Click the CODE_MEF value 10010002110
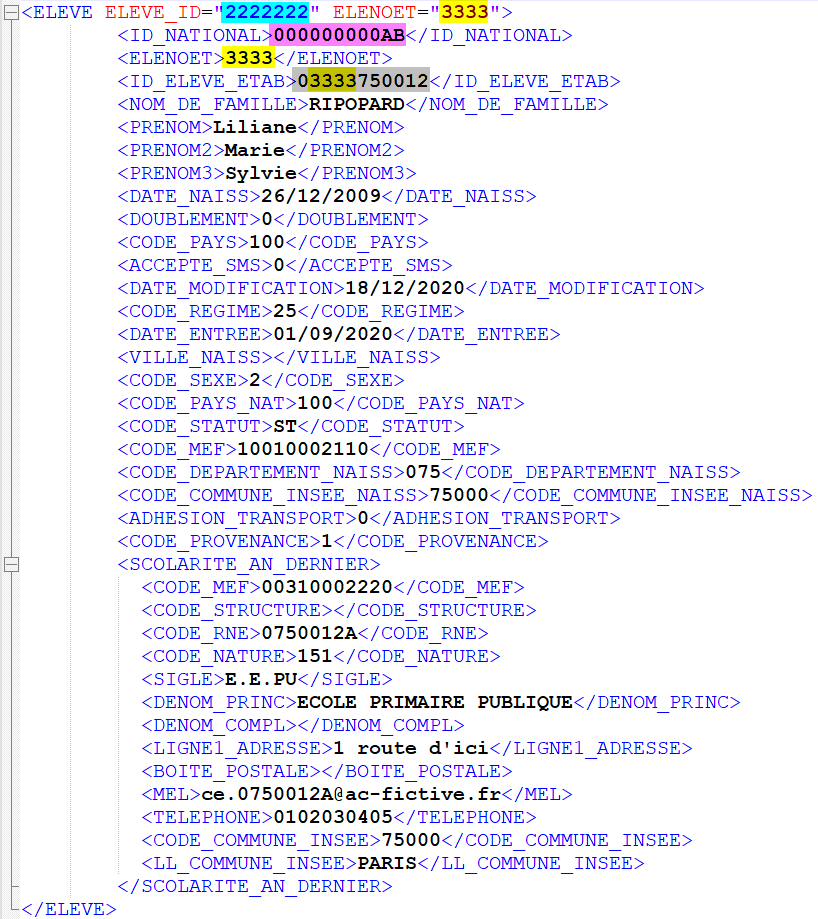Screen dimensions: 818x919 pos(303,449)
